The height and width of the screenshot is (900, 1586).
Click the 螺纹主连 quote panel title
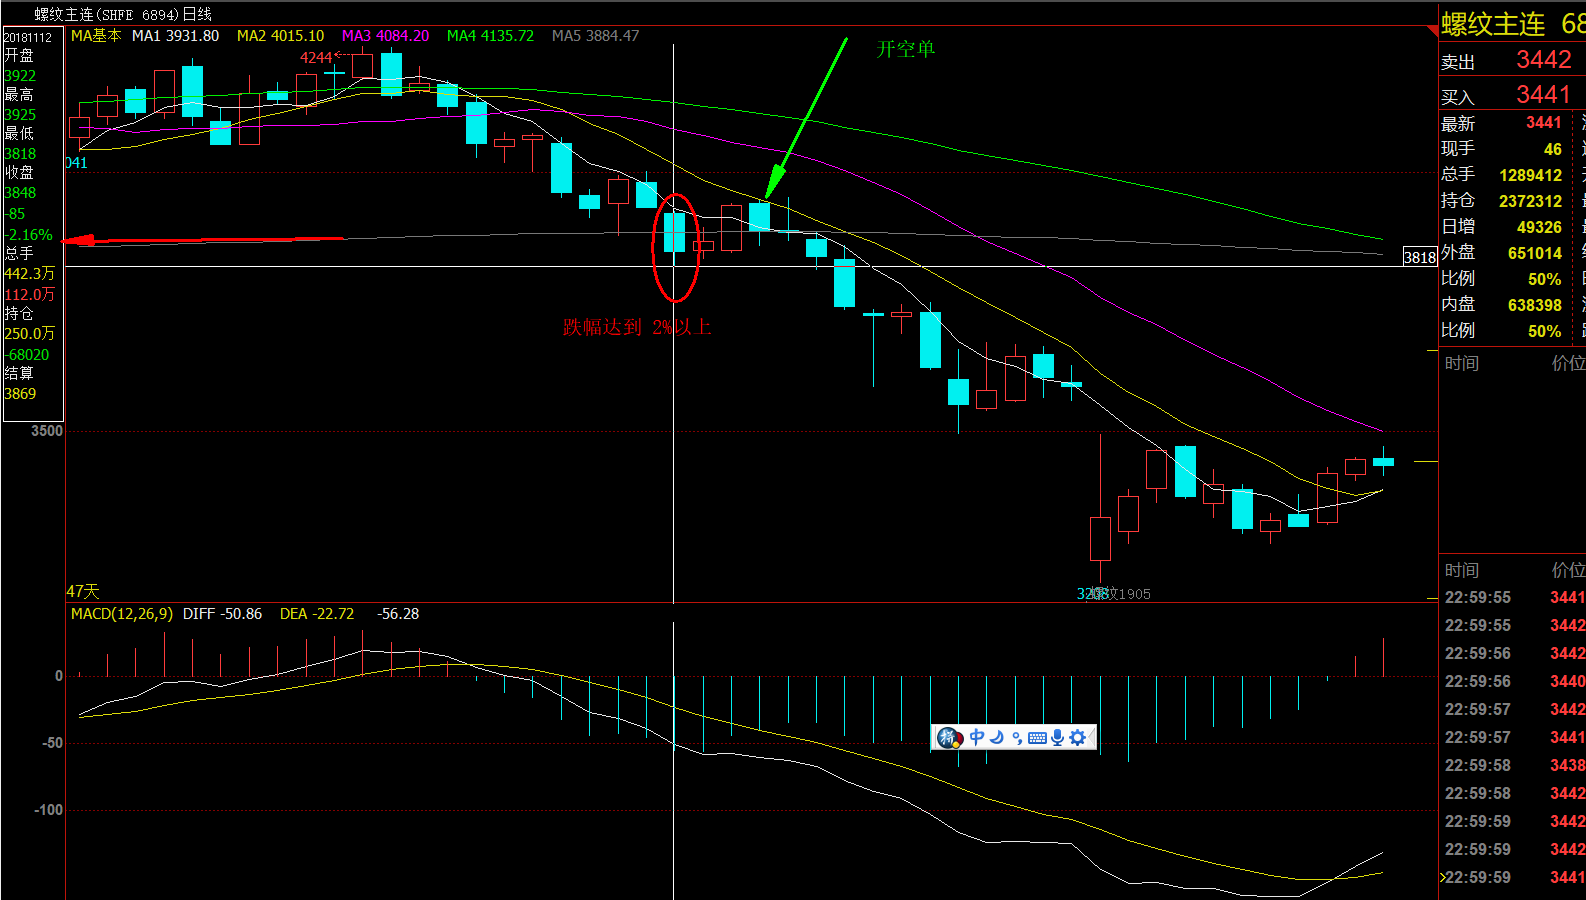1493,24
